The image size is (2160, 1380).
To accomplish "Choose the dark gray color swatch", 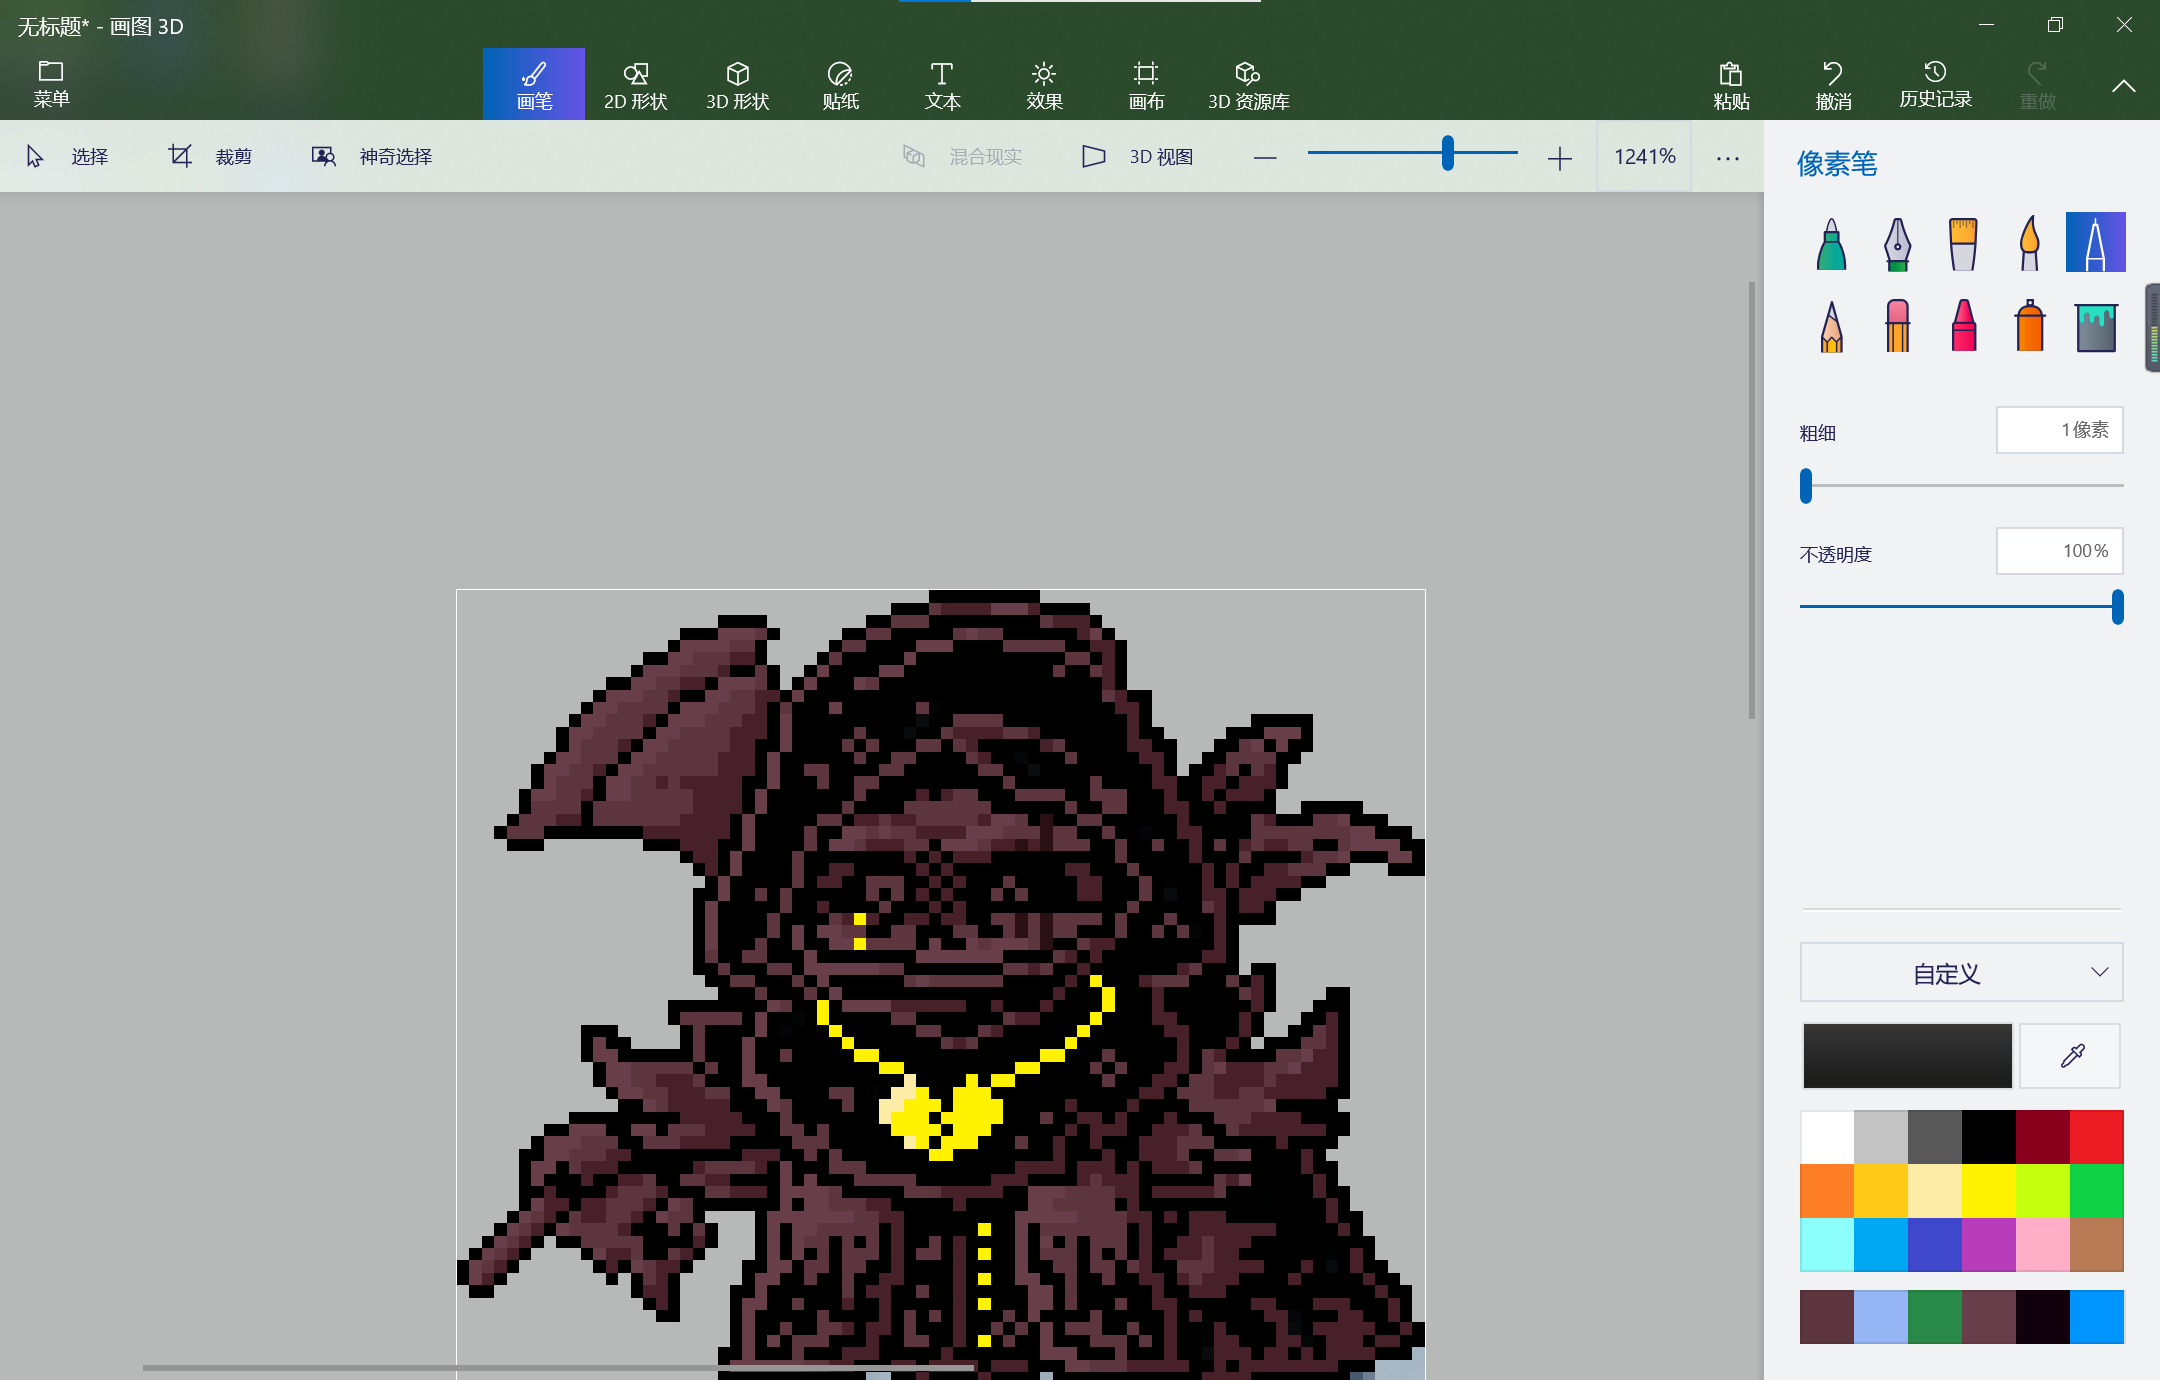I will pos(1935,1137).
